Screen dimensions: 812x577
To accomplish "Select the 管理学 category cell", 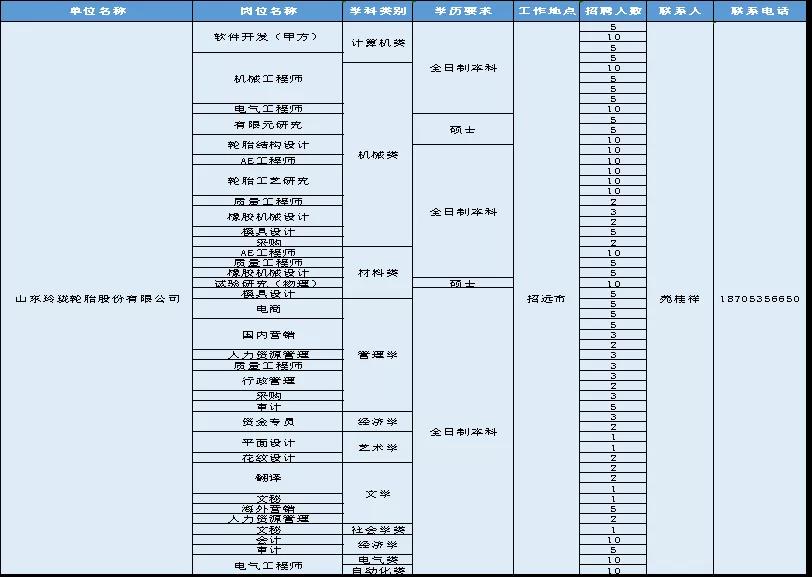I will pyautogui.click(x=378, y=355).
